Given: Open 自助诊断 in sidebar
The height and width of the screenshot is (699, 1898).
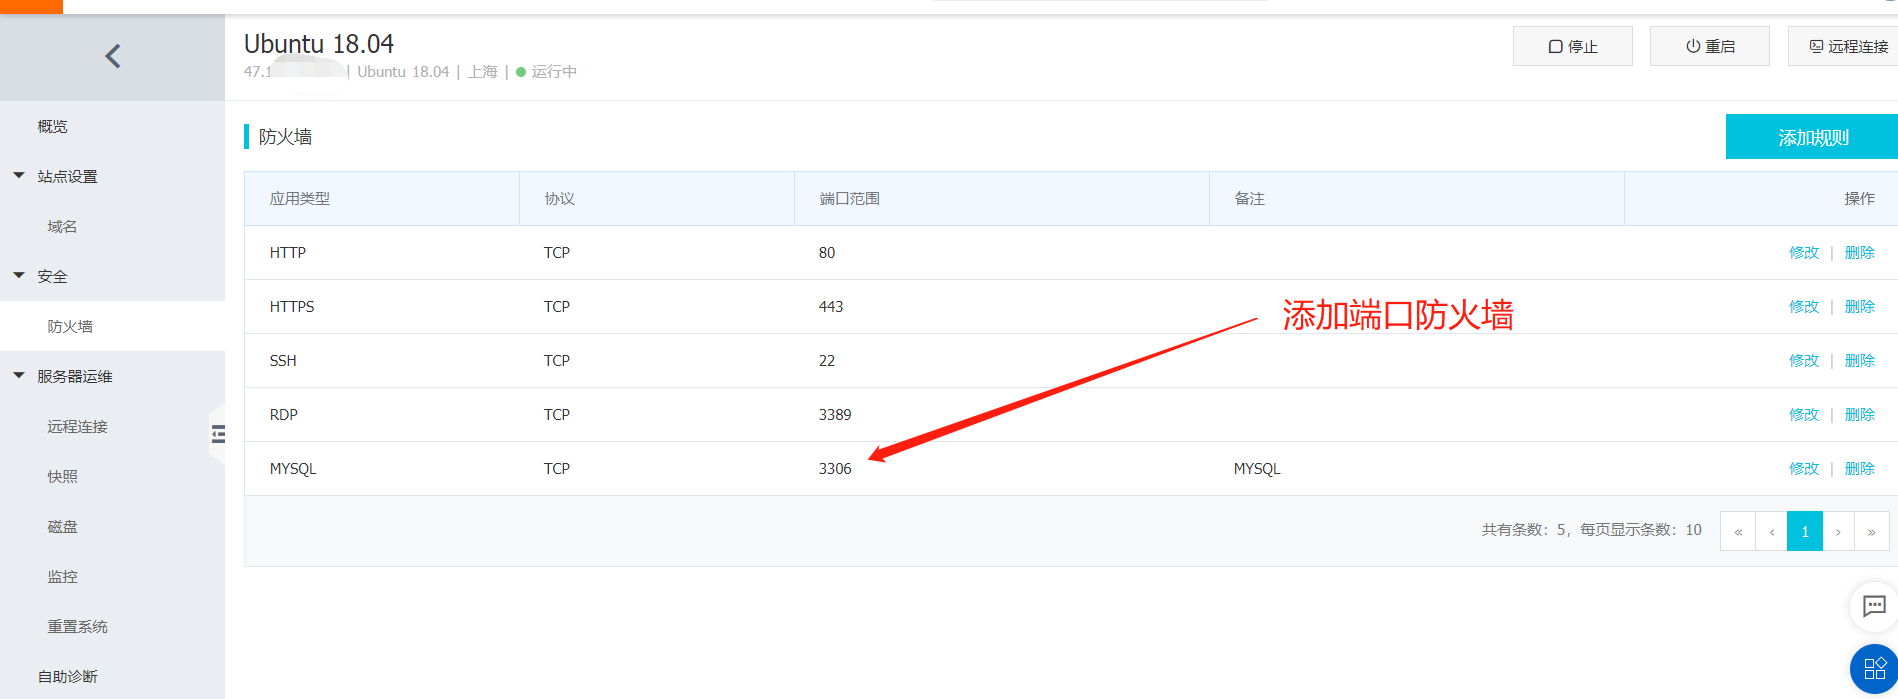Looking at the screenshot, I should click(x=68, y=676).
